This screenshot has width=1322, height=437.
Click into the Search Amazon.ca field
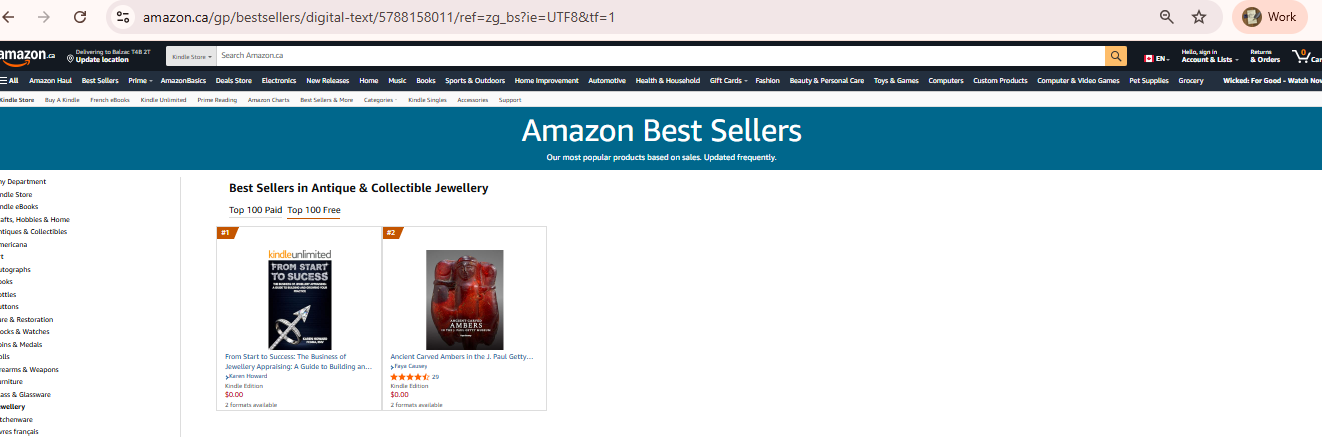[x=660, y=56]
